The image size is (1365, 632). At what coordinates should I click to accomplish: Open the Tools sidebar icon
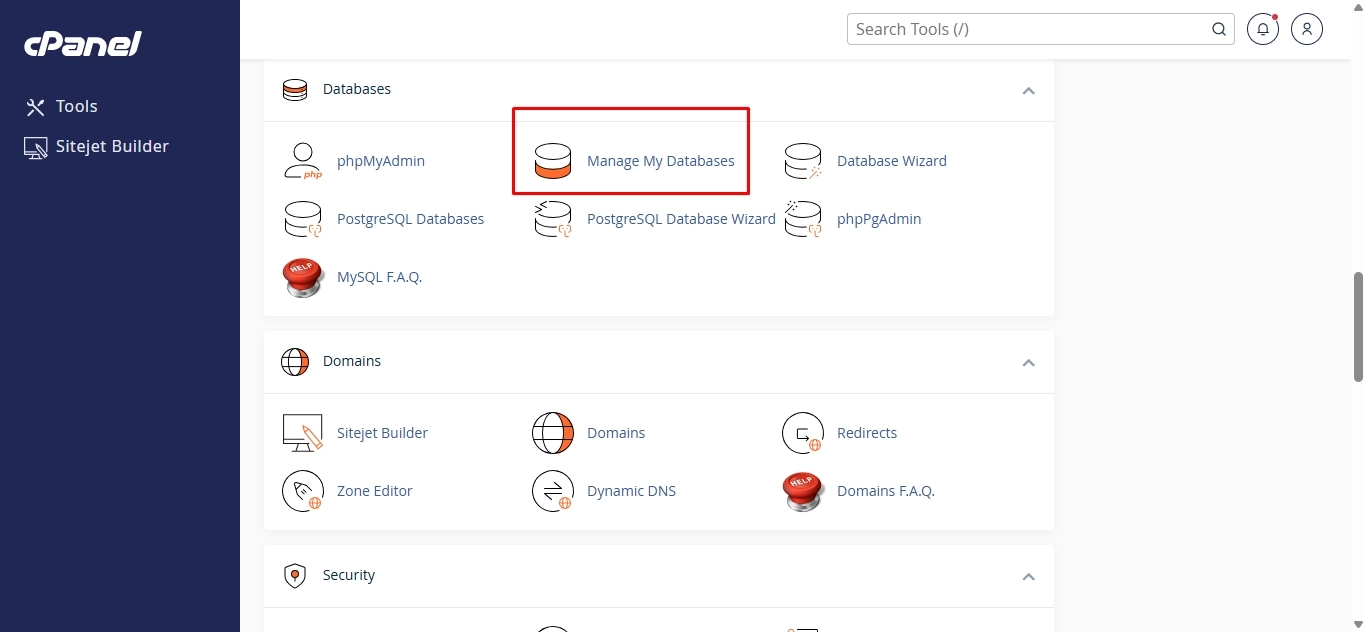coord(36,107)
